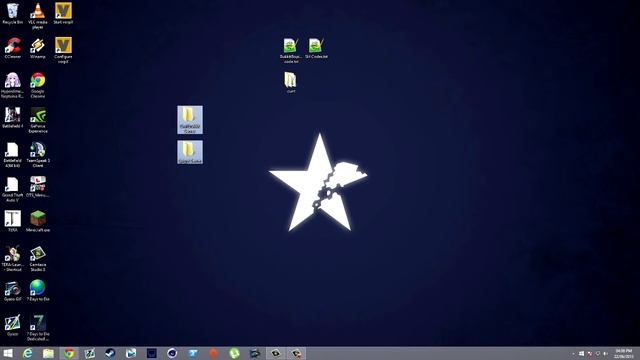Select the Start shortcut with gold V icon
Screen dimensions: 640x360
(x=63, y=13)
